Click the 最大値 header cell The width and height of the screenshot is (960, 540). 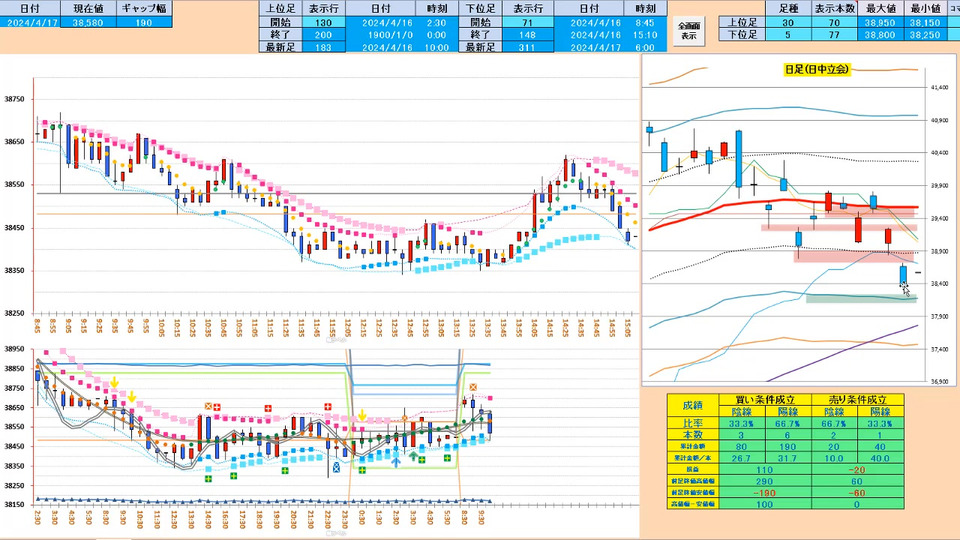point(880,9)
